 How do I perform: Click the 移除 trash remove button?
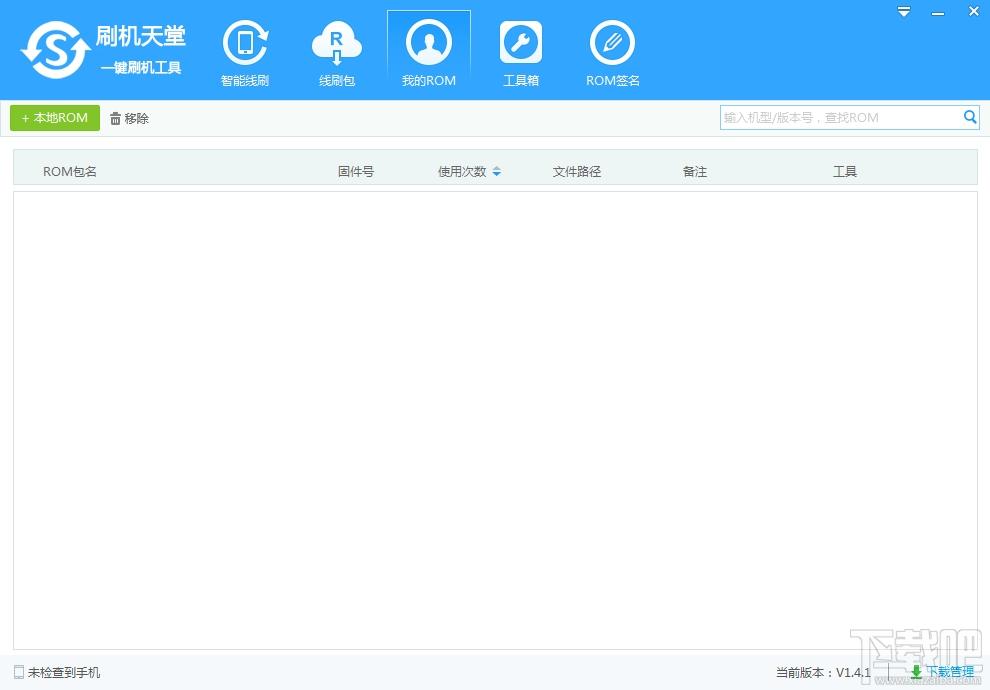coord(129,118)
